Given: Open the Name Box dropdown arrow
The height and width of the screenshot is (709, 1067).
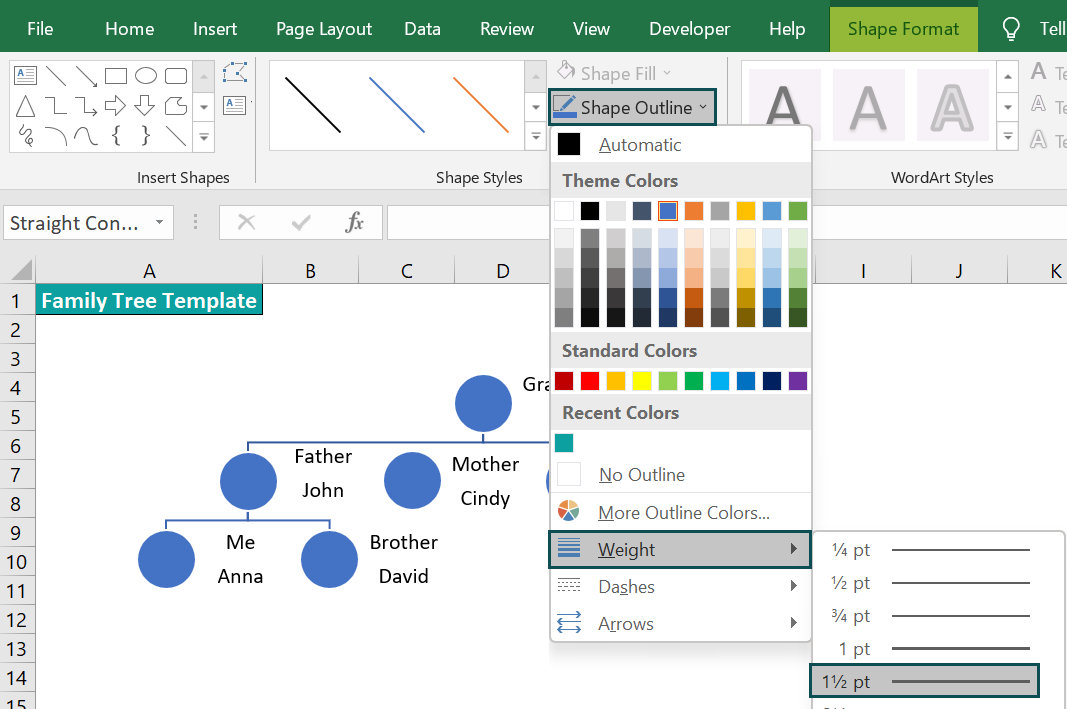Looking at the screenshot, I should tap(159, 222).
